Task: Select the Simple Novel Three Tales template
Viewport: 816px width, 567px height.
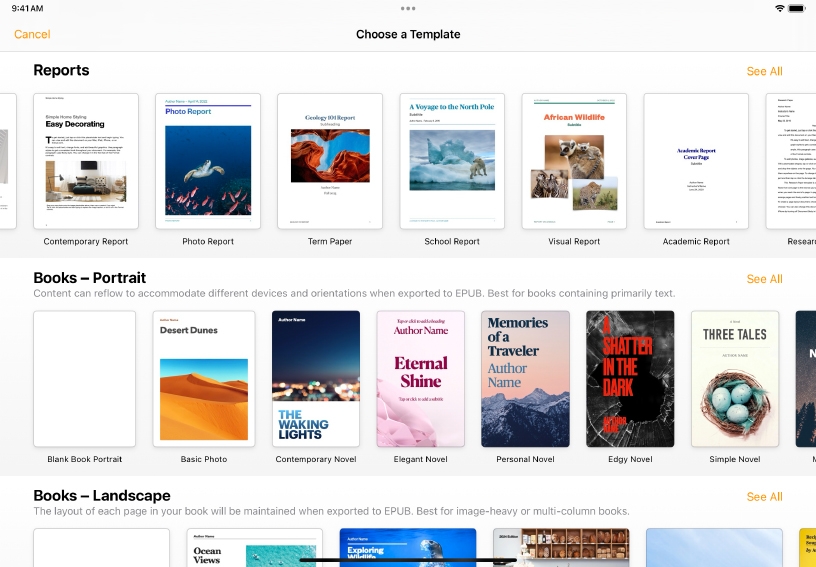Action: point(734,378)
